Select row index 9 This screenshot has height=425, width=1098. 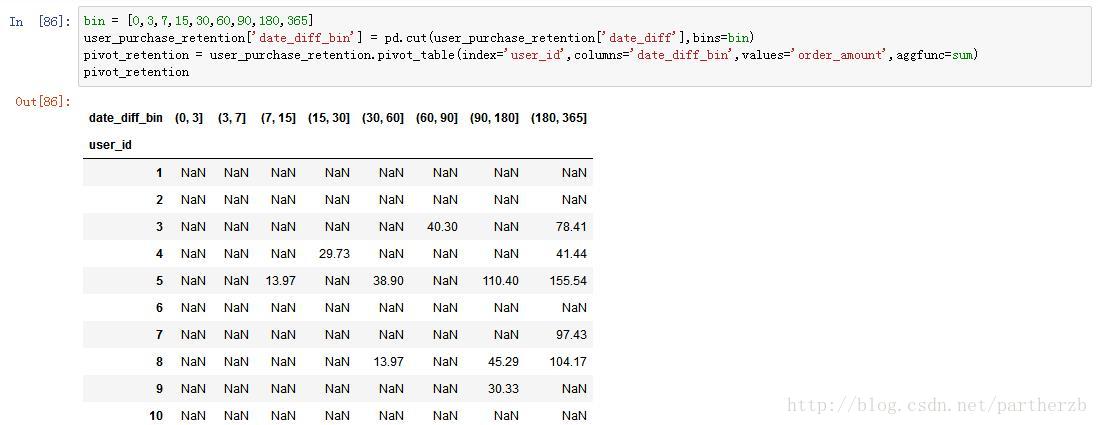pos(160,389)
